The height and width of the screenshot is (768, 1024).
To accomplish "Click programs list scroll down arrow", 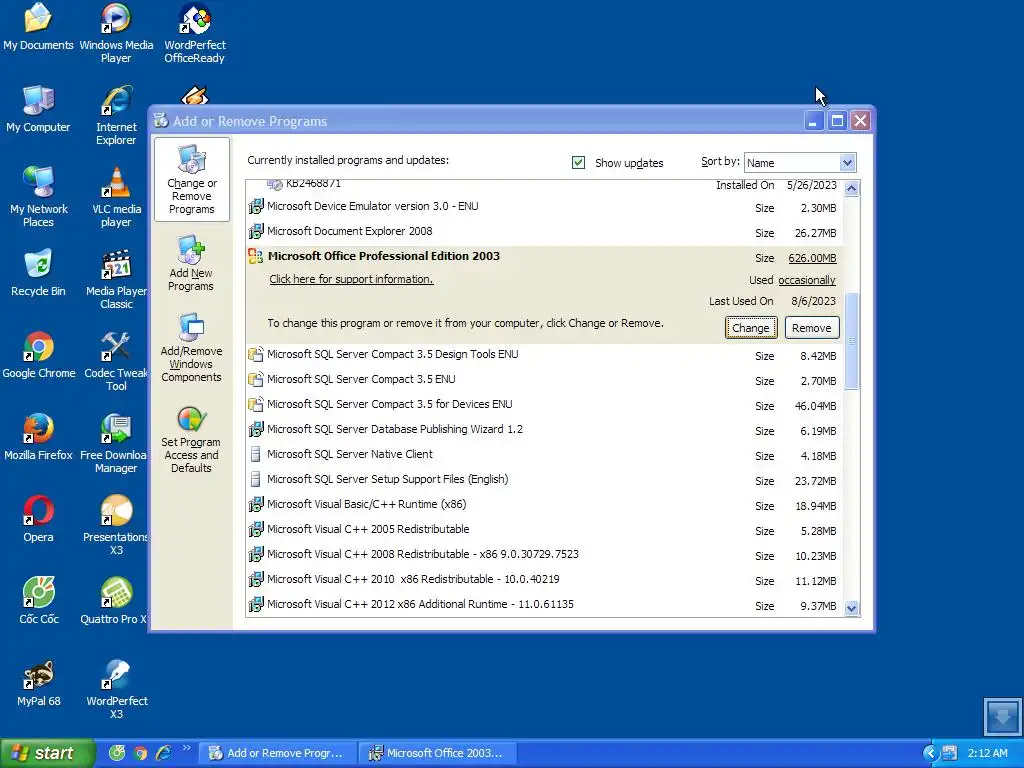I will click(x=851, y=608).
